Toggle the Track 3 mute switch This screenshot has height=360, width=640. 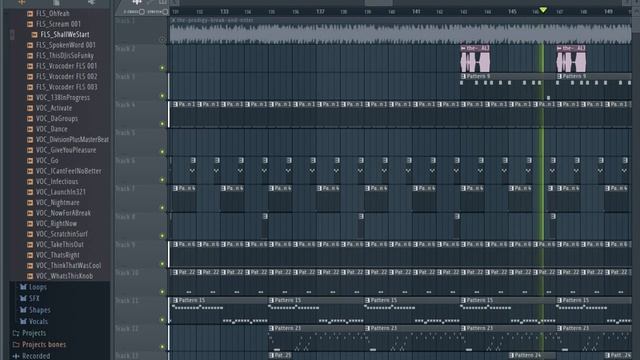[162, 96]
